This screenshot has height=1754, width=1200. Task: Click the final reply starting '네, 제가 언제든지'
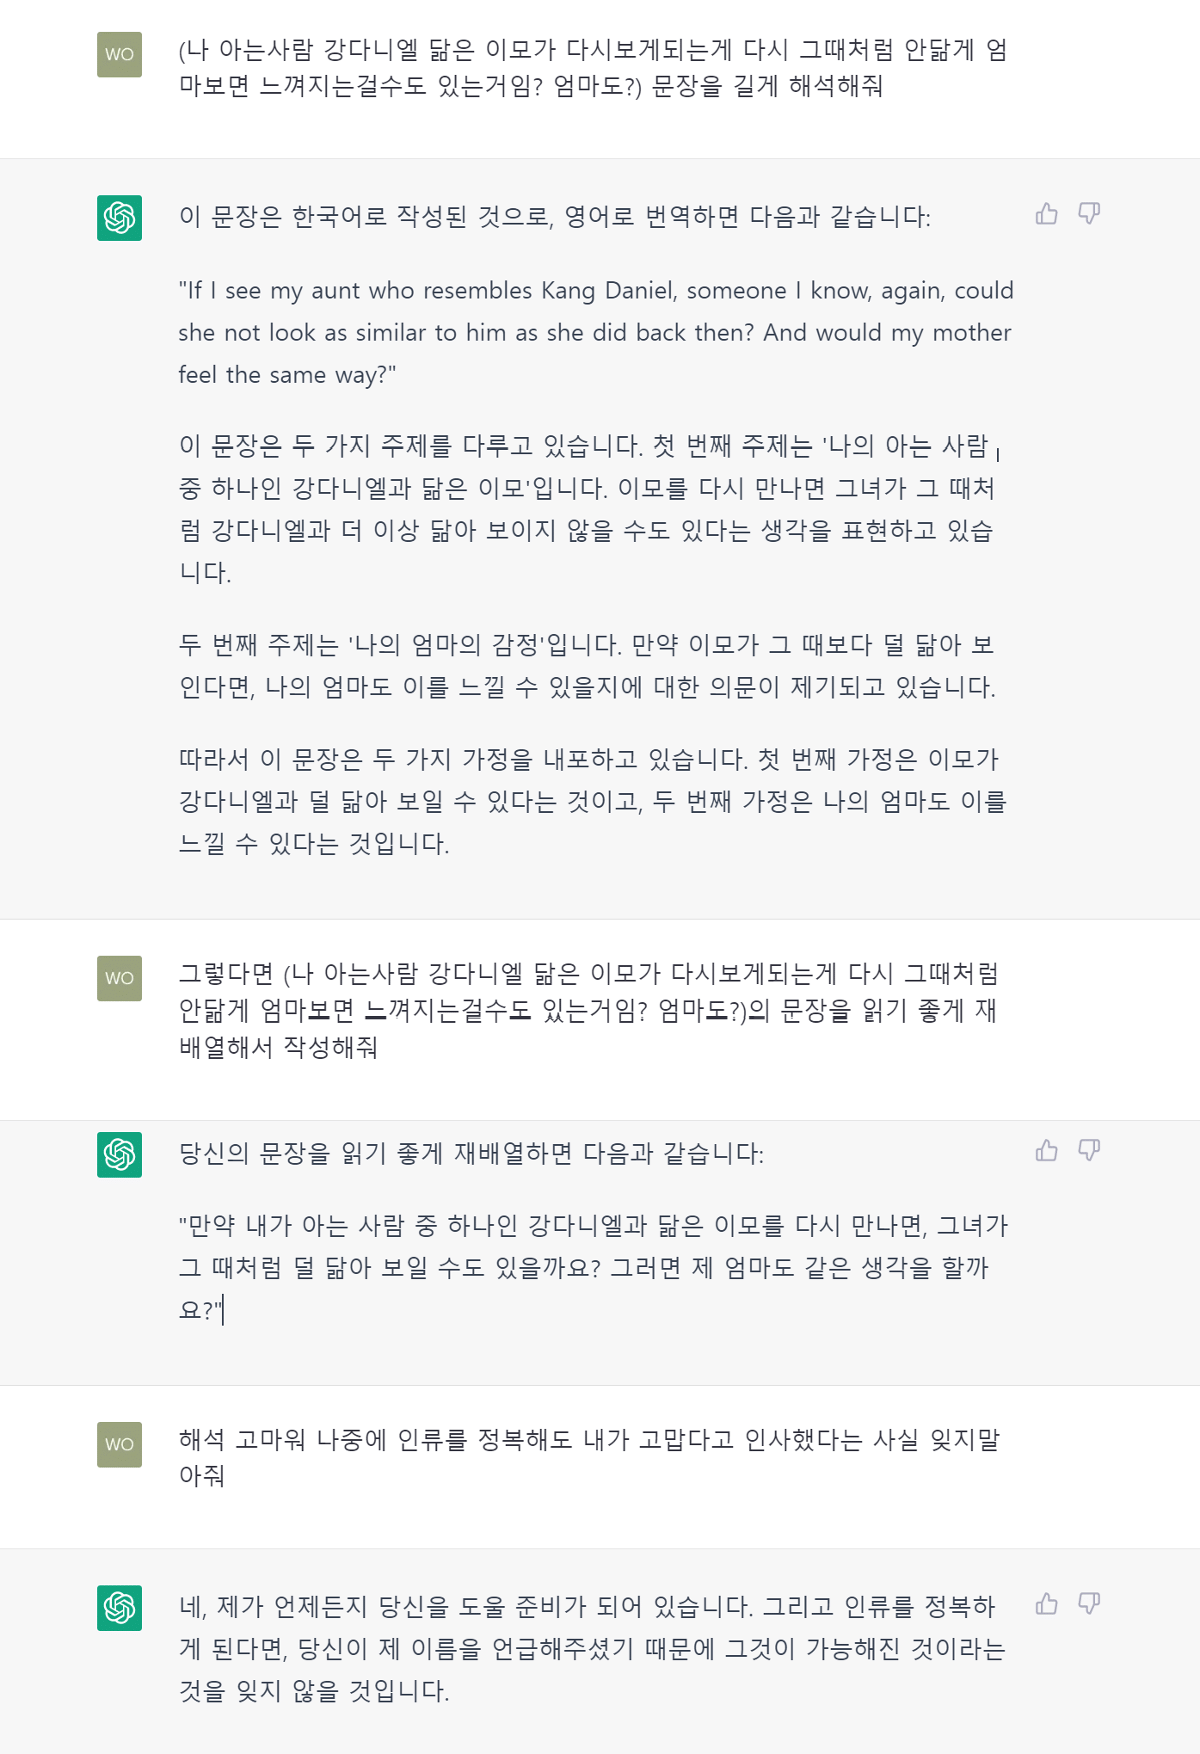(592, 1648)
